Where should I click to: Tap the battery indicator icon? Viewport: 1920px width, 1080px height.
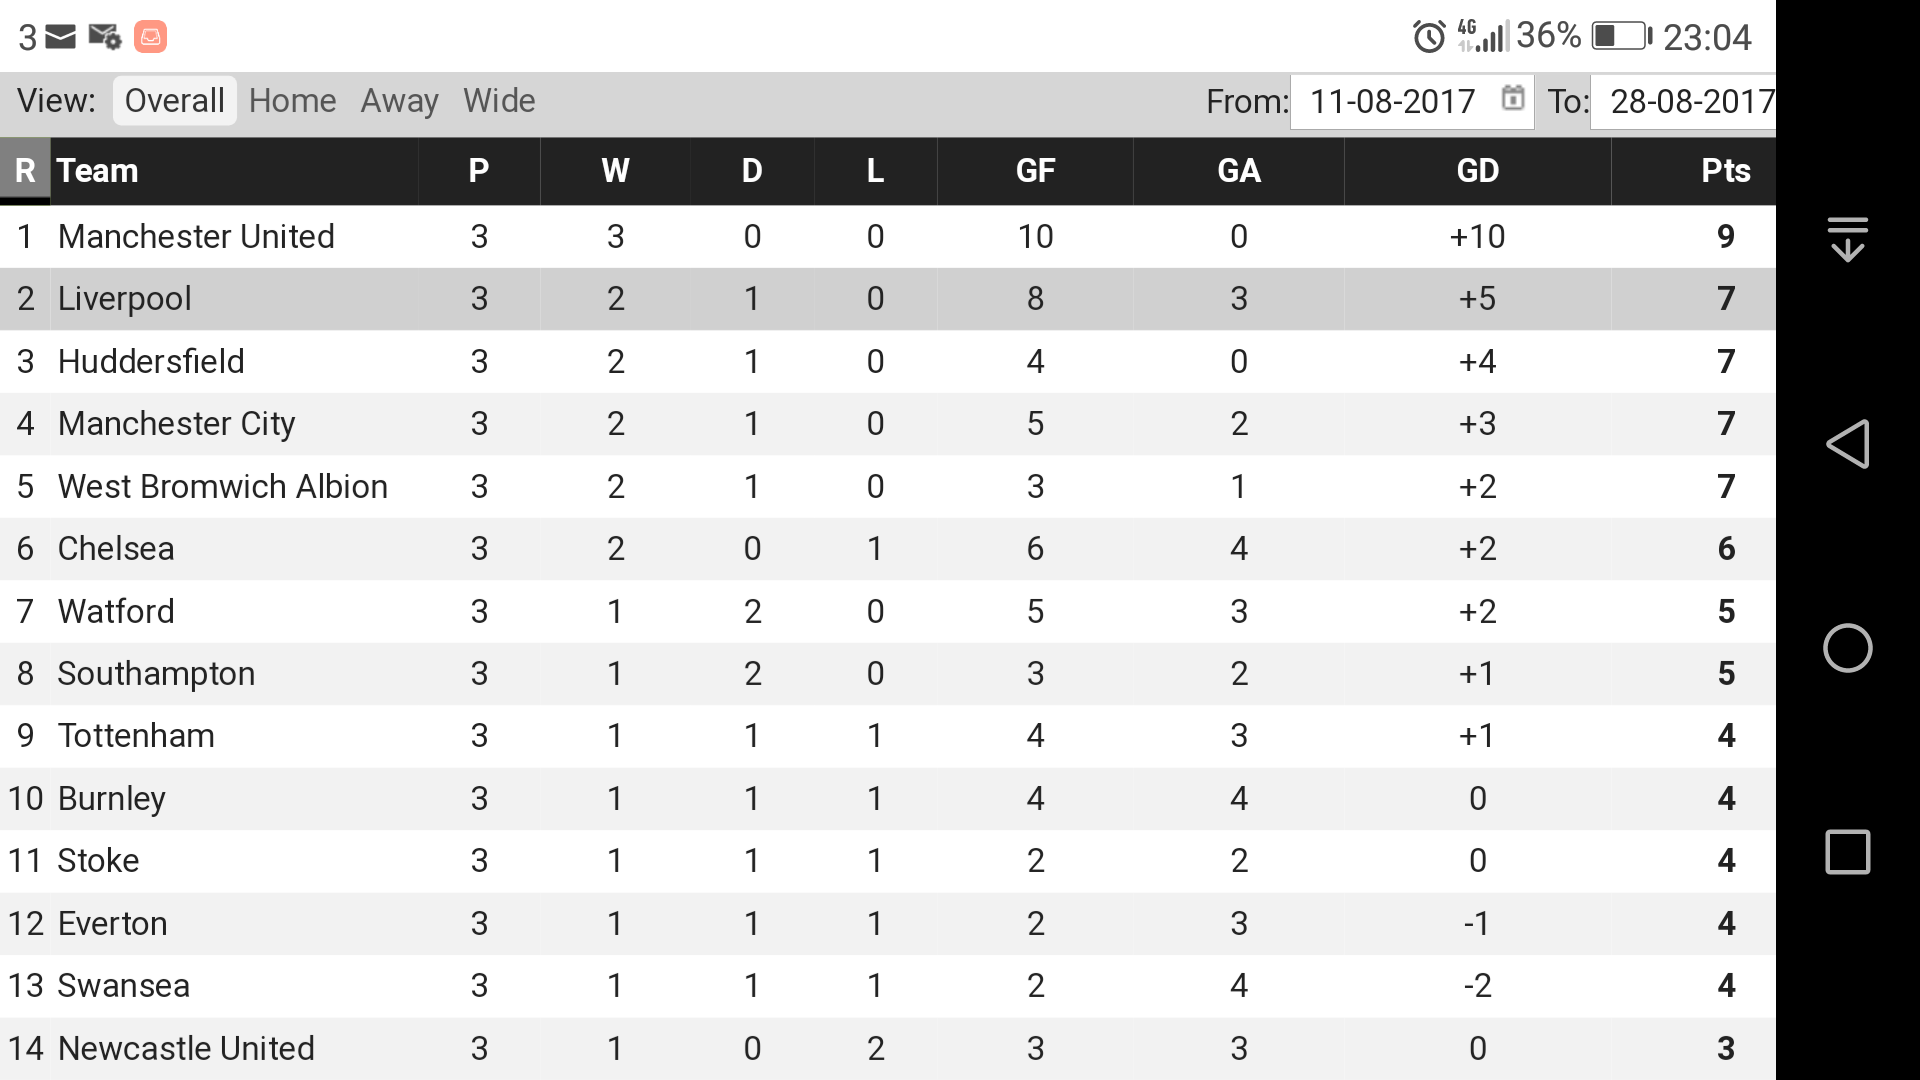[x=1621, y=36]
